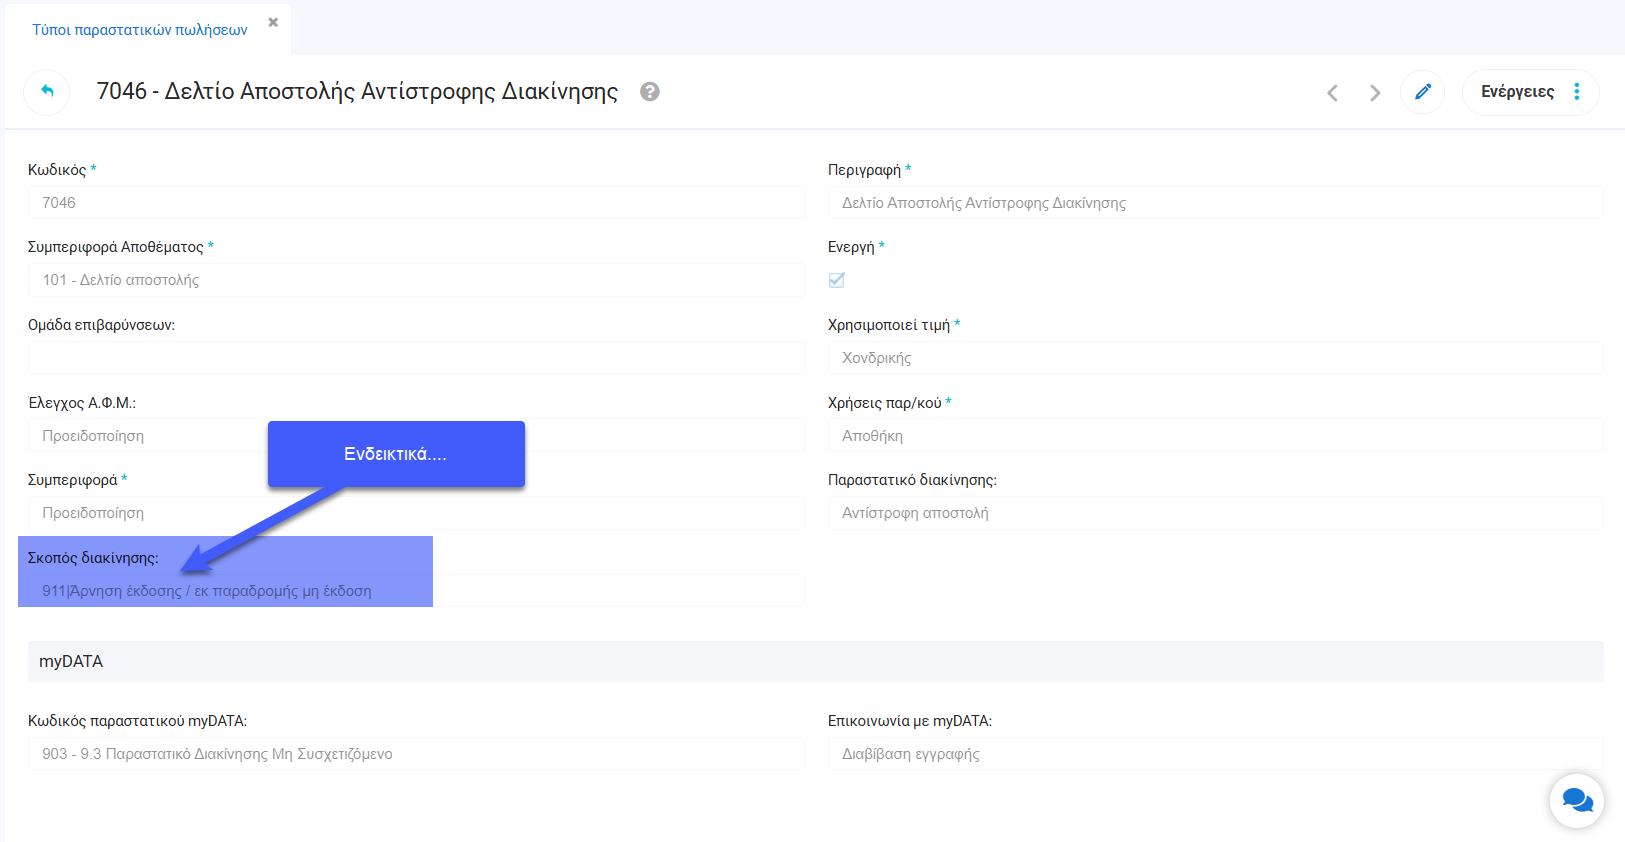The height and width of the screenshot is (842, 1625).
Task: Click the pencil edit icon
Action: 1422,92
